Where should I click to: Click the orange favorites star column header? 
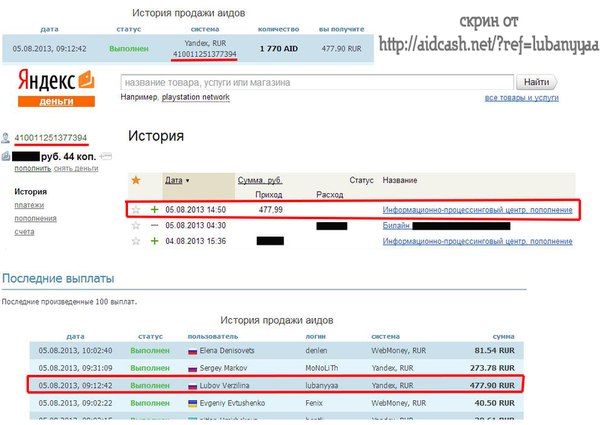pos(136,180)
